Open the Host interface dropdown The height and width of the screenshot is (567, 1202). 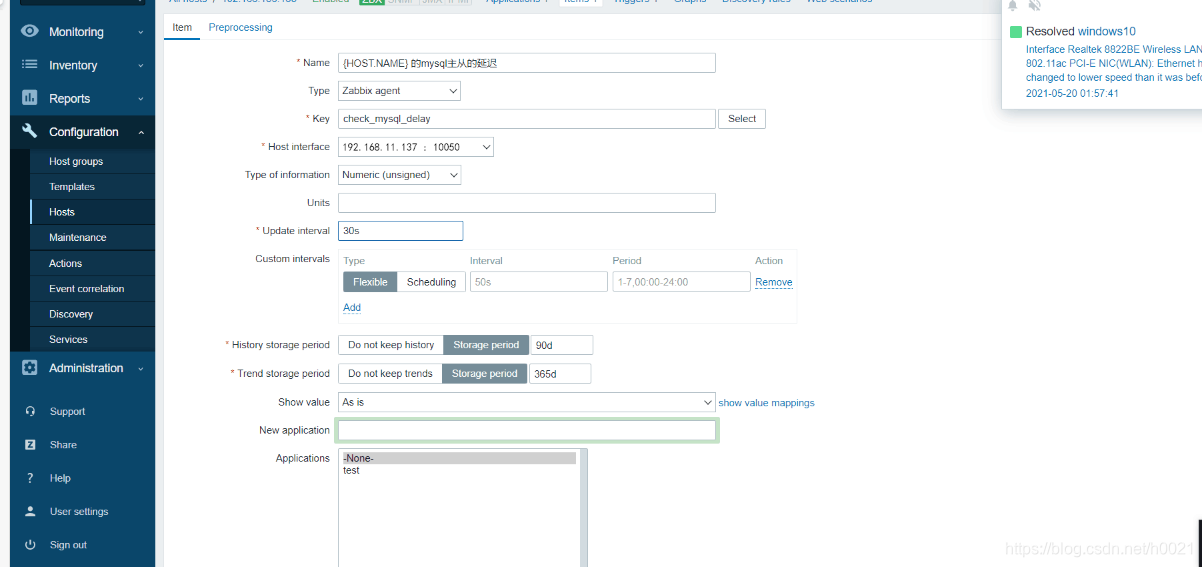pyautogui.click(x=416, y=147)
